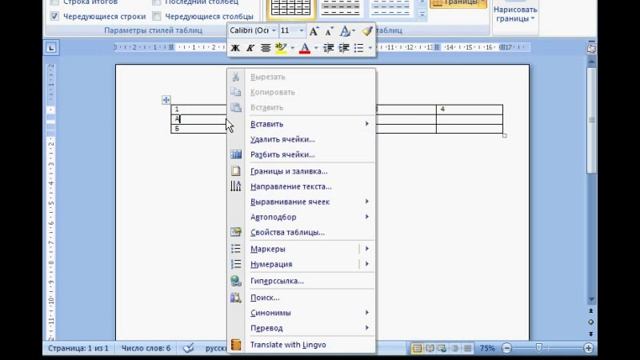The height and width of the screenshot is (360, 640).
Task: Click the Маркеры bullet list icon
Action: tap(236, 249)
